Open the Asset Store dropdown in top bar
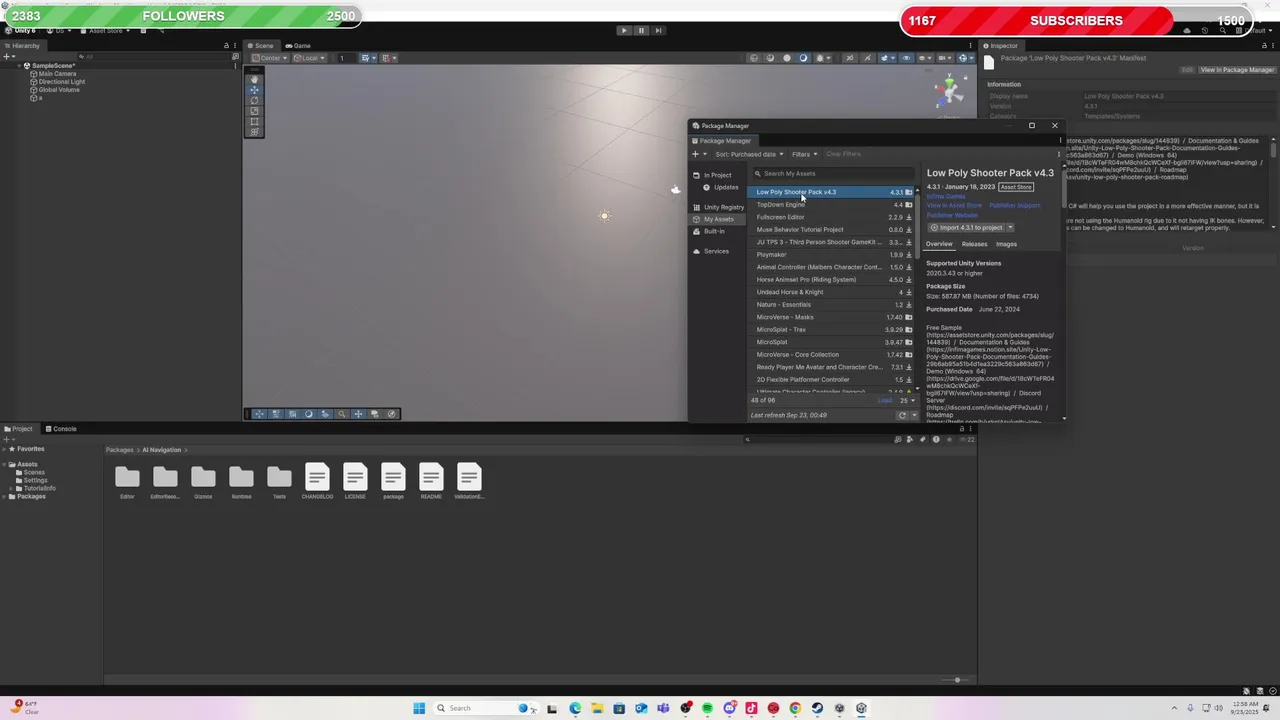 [x=107, y=31]
